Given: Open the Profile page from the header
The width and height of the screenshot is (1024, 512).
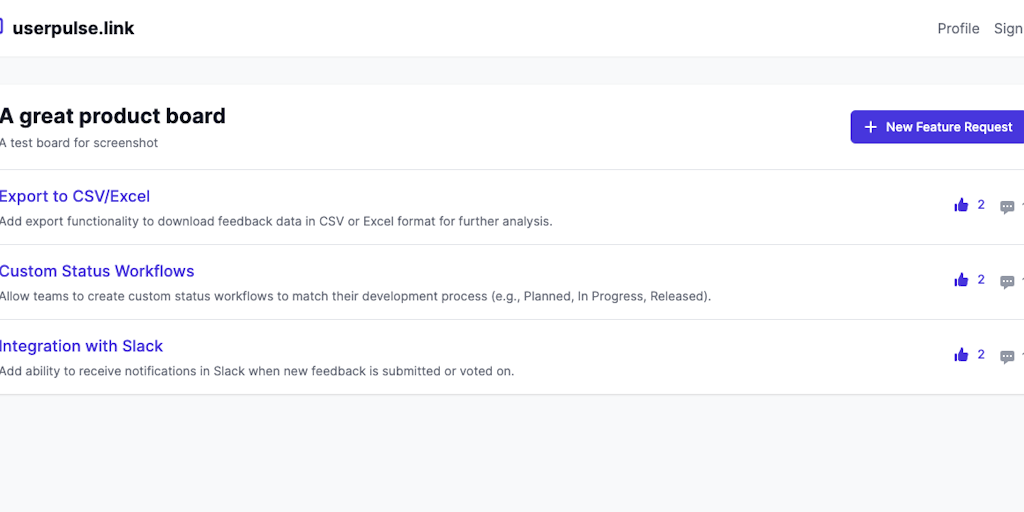Looking at the screenshot, I should point(958,28).
